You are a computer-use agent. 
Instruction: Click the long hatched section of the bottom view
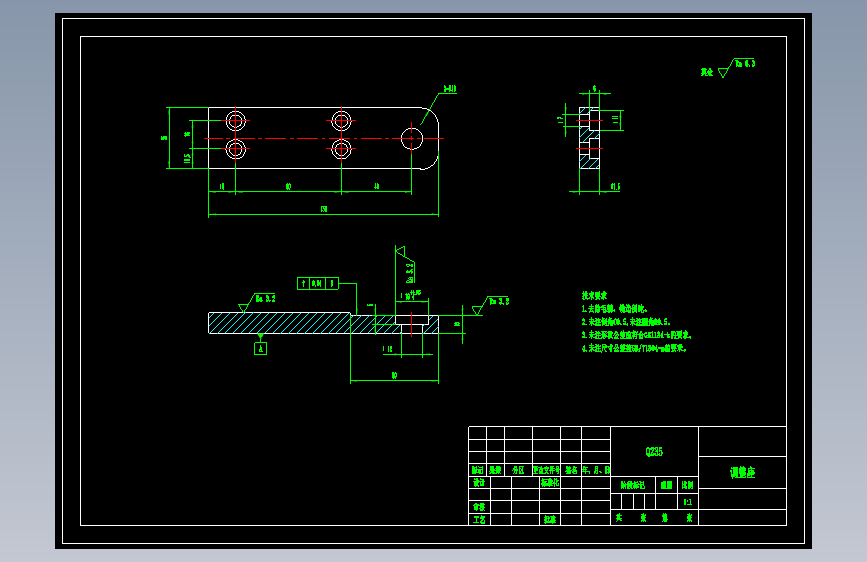coord(279,323)
